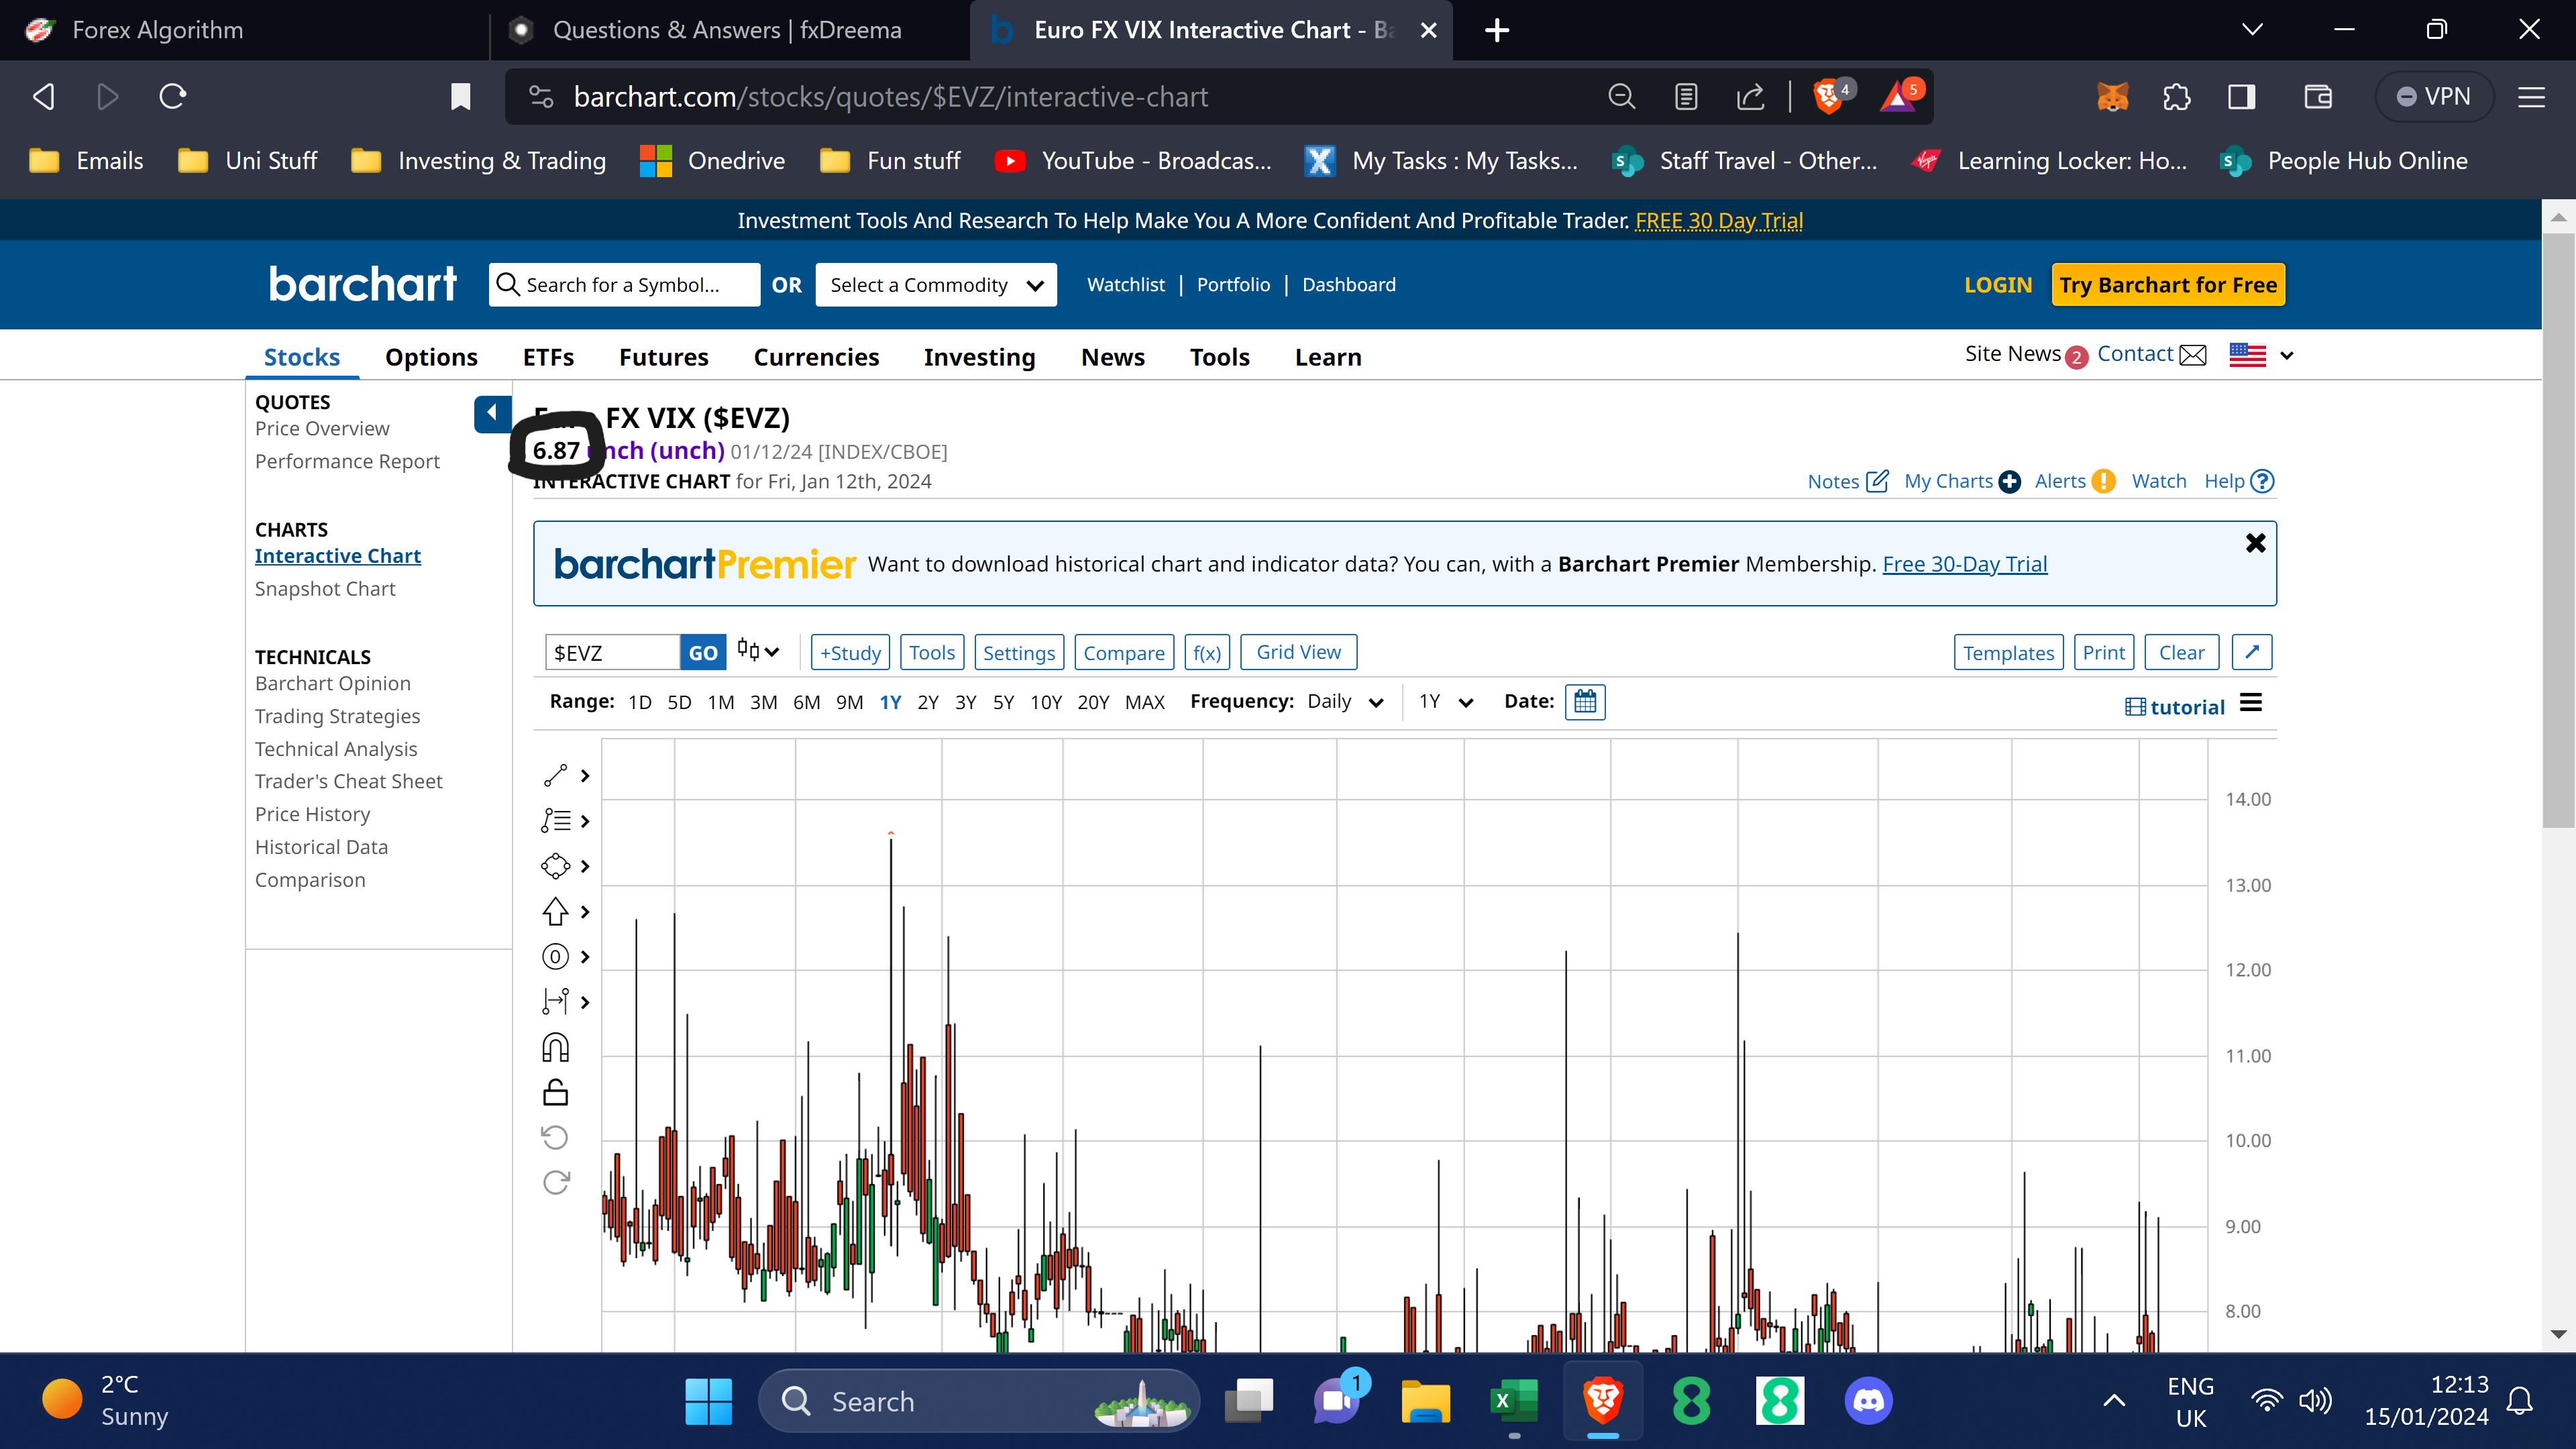Open the Fibonacci/list annotation tool
2576x1449 pixels.
pyautogui.click(x=555, y=821)
